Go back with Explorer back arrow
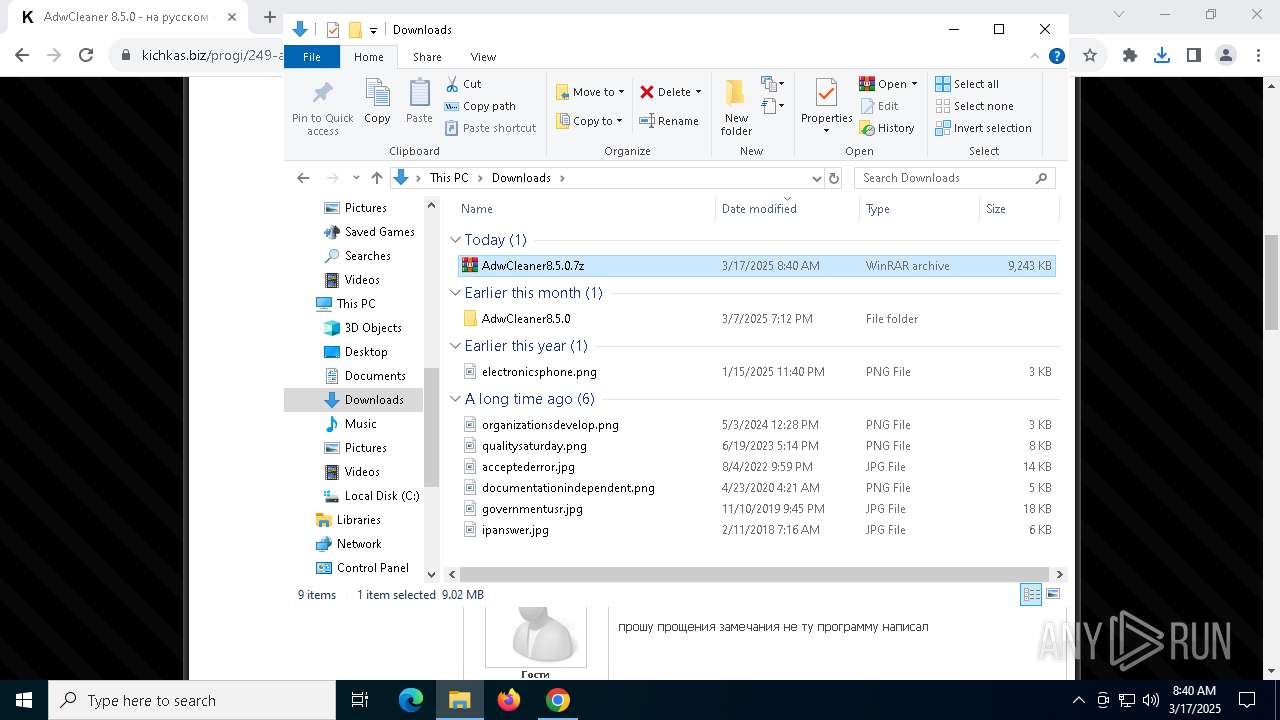The image size is (1280, 720). coord(303,178)
